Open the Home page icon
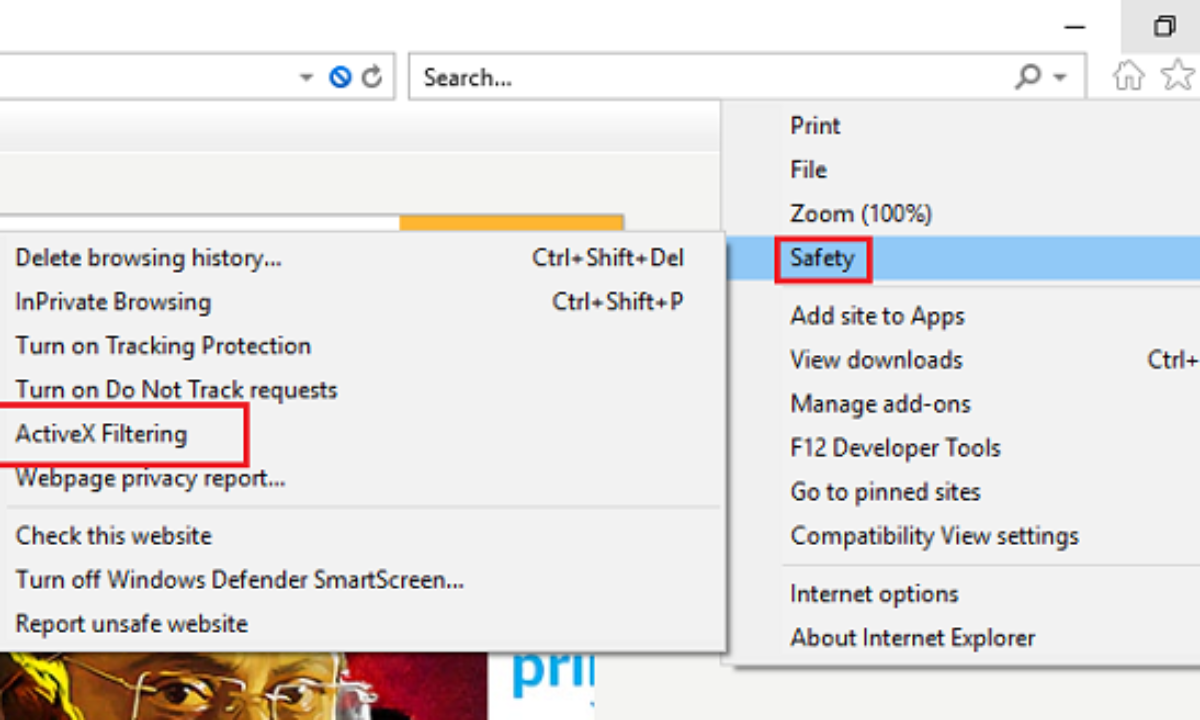 (1128, 76)
